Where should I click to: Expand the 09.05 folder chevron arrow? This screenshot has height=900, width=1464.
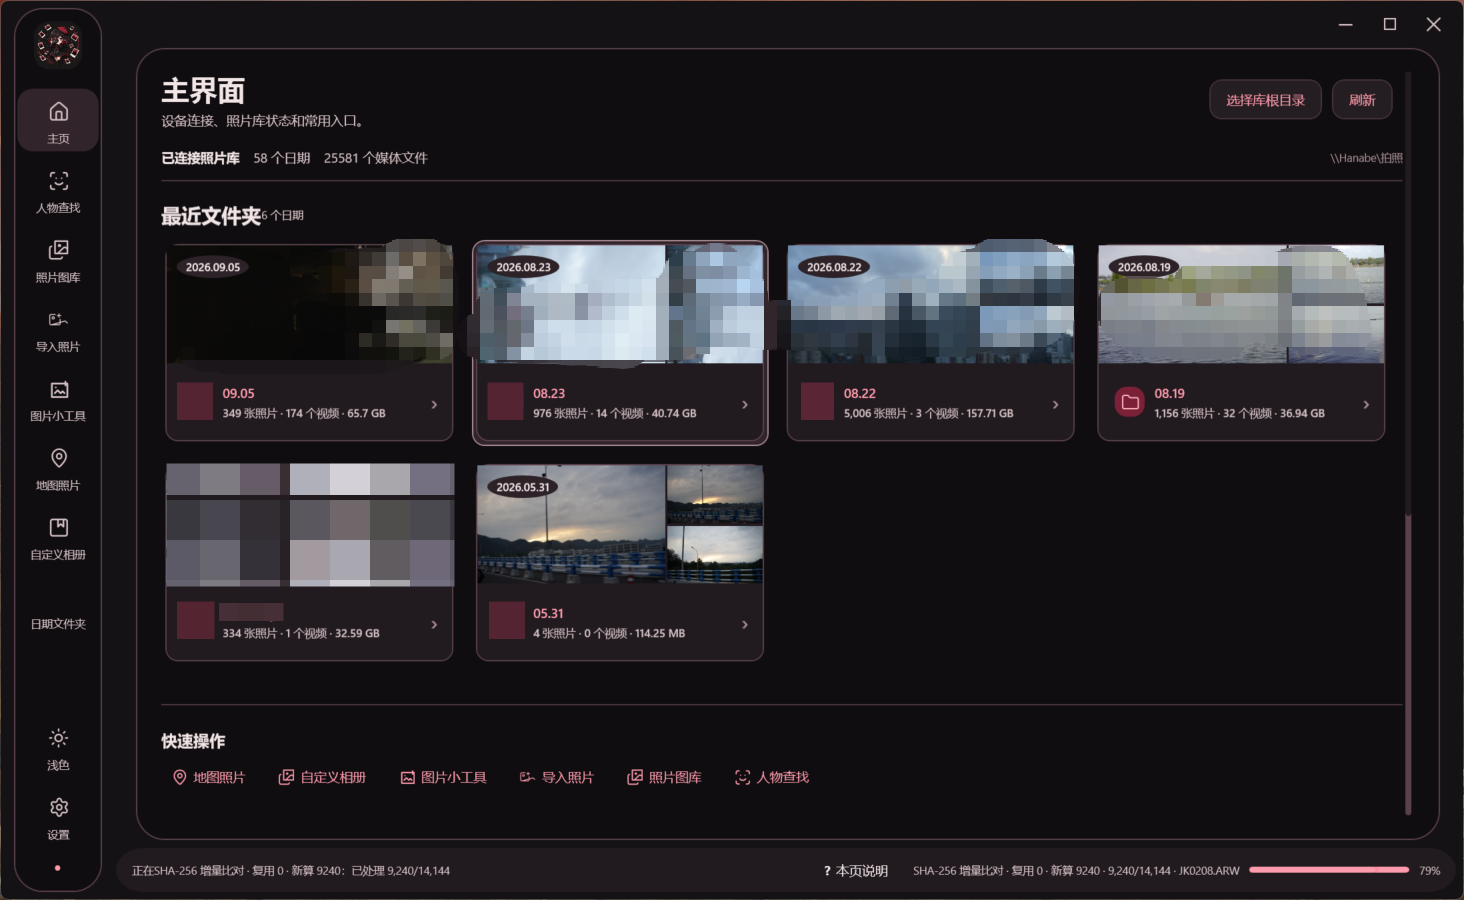[434, 404]
